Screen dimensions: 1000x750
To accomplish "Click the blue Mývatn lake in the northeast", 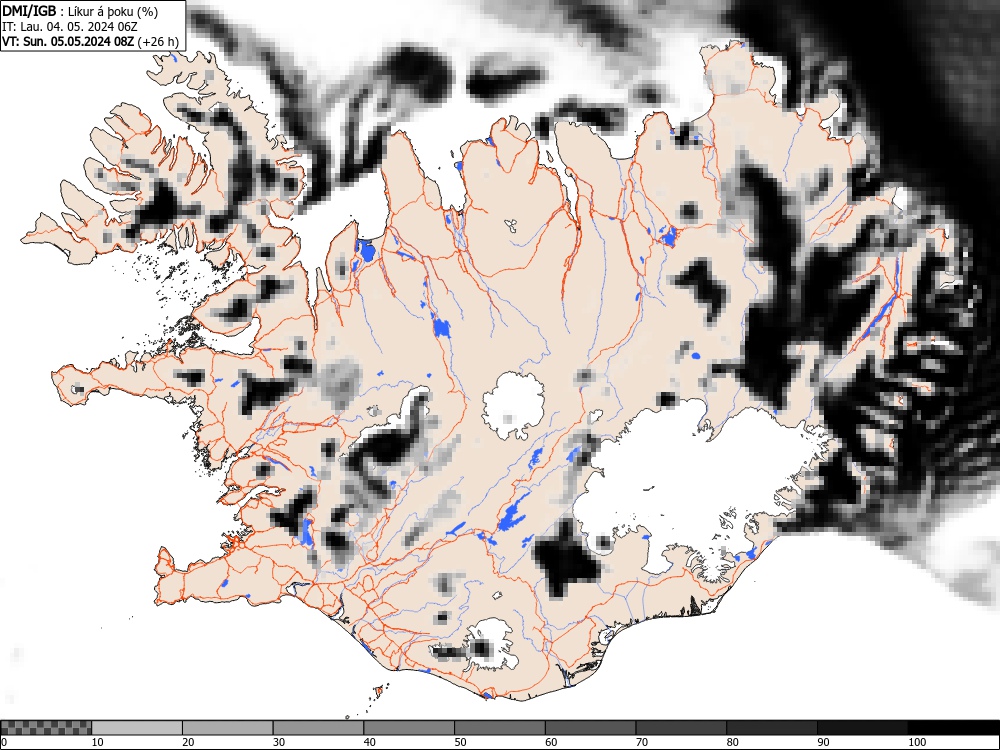I will pyautogui.click(x=669, y=237).
